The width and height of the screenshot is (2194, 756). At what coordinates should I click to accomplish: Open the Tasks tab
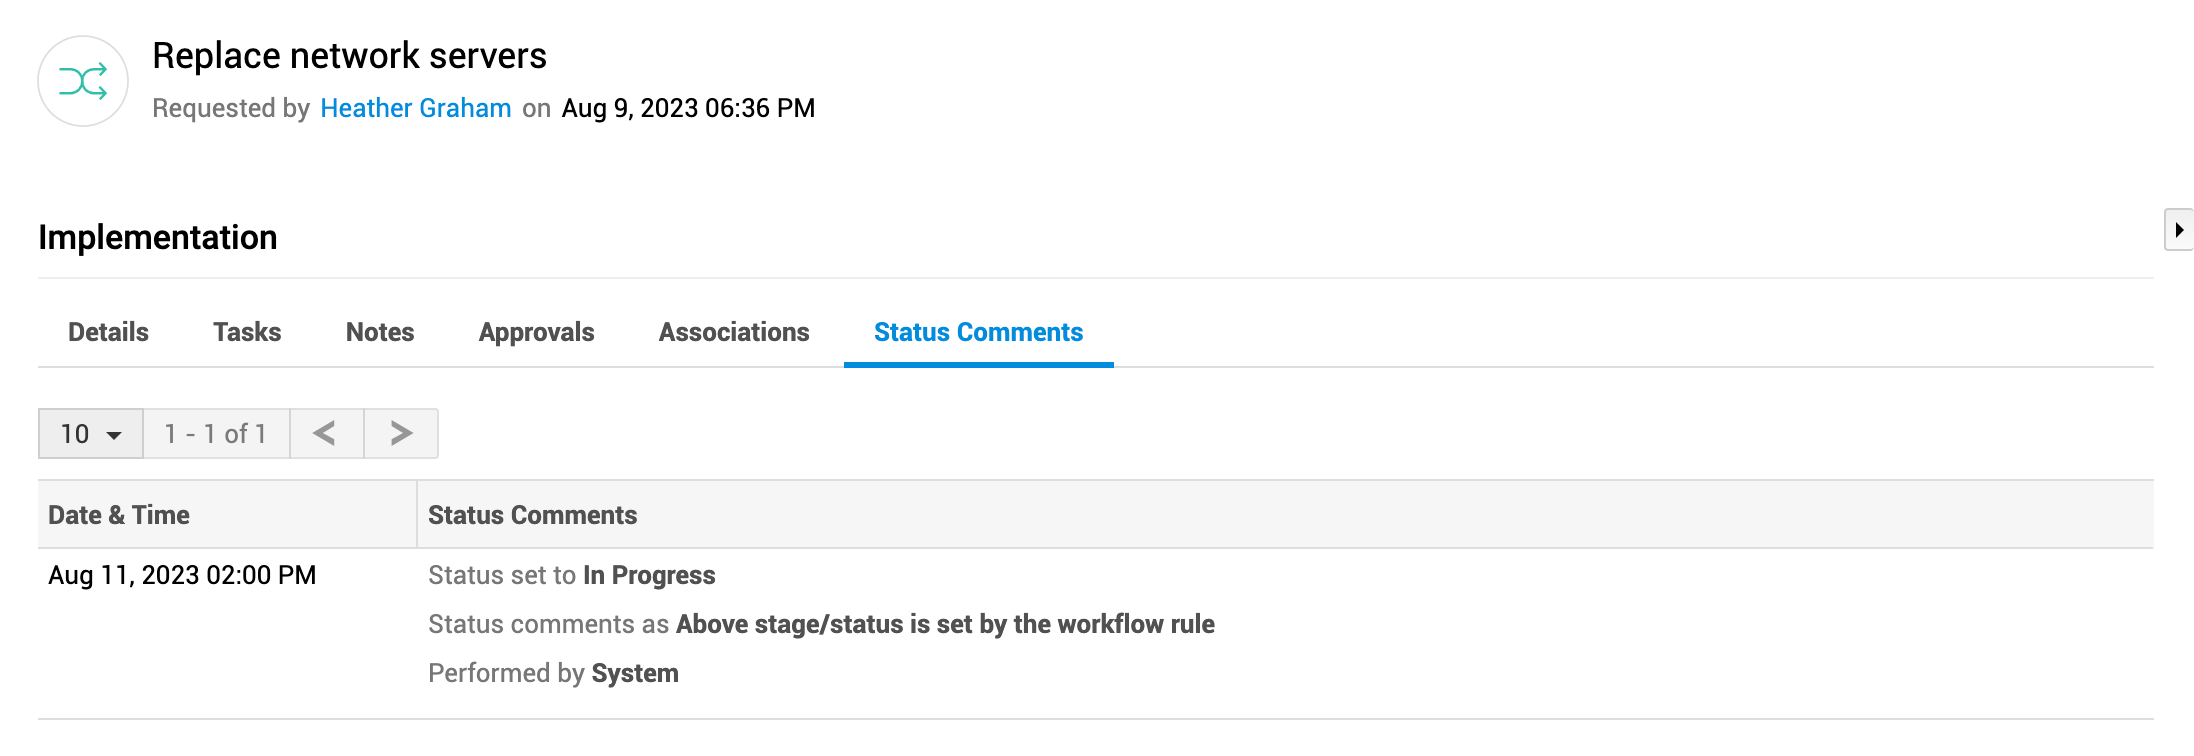247,332
